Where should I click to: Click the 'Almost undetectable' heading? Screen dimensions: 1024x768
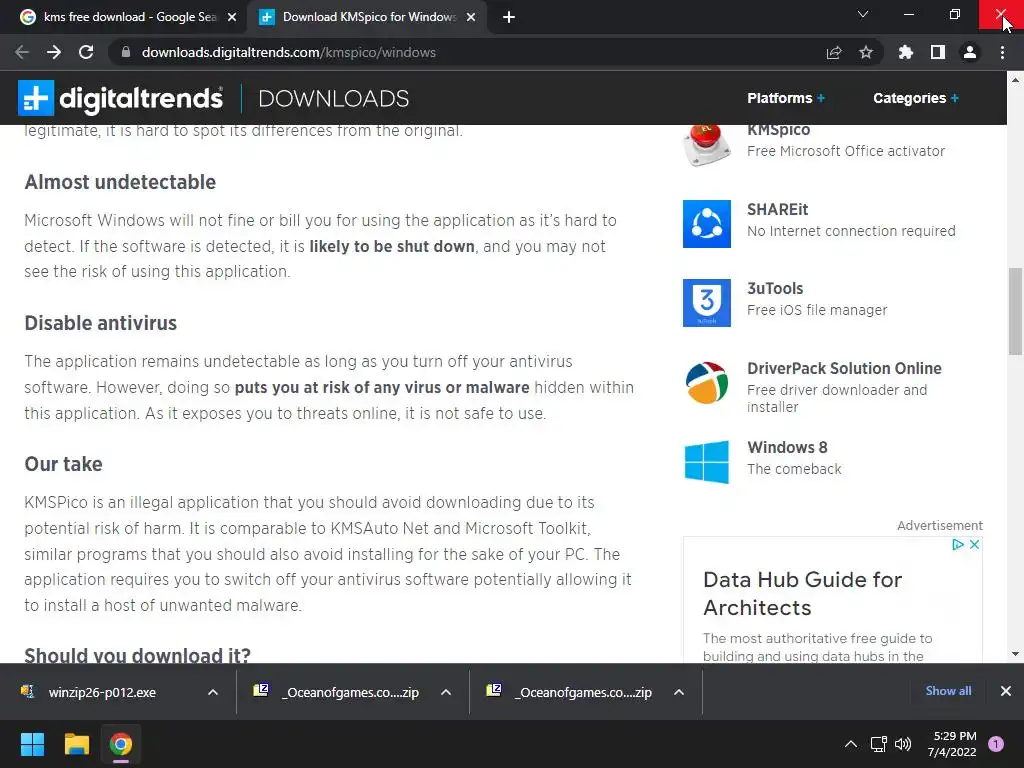click(x=120, y=182)
